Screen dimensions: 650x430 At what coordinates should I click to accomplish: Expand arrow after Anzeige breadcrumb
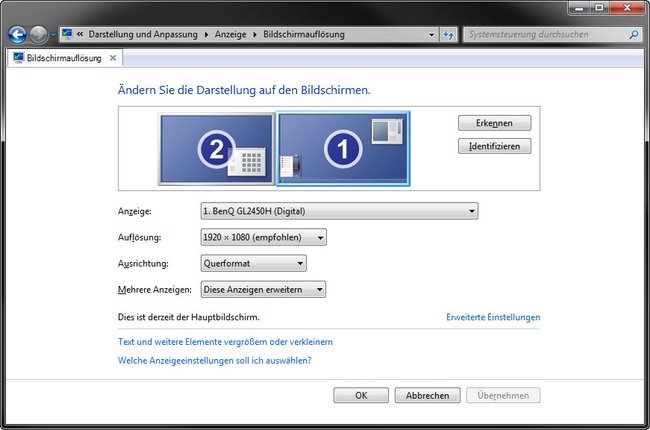pyautogui.click(x=255, y=34)
